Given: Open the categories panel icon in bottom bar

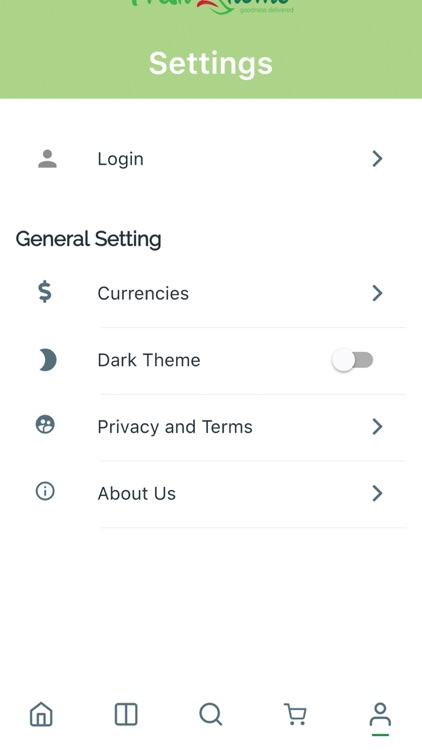Looking at the screenshot, I should point(126,714).
